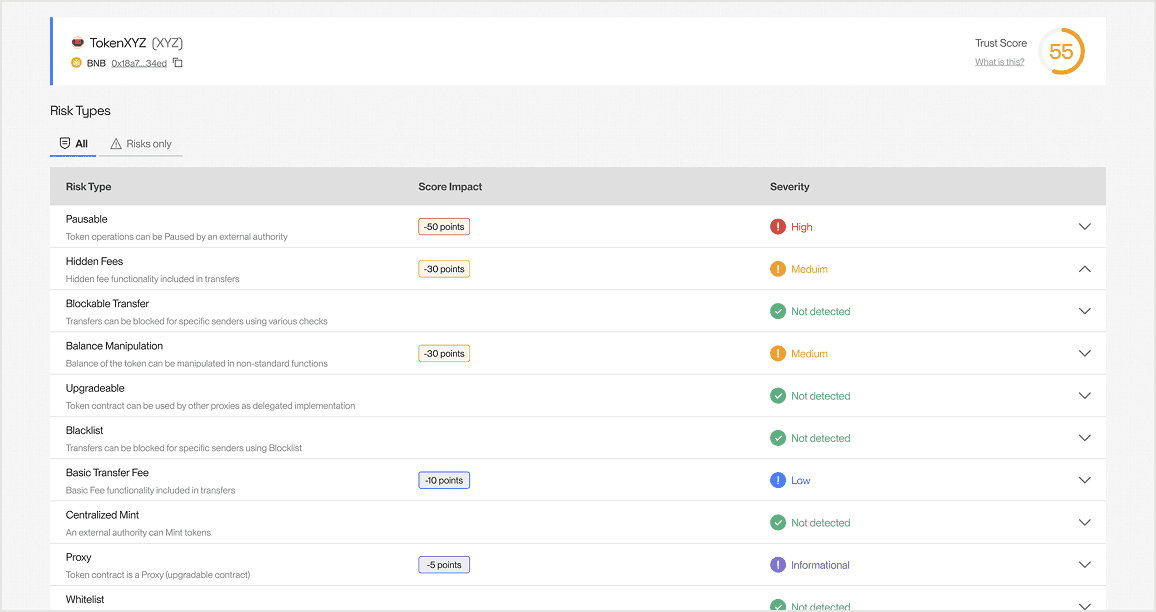Viewport: 1156px width, 612px height.
Task: Click the -50 points badge for Pausable
Action: click(x=443, y=226)
